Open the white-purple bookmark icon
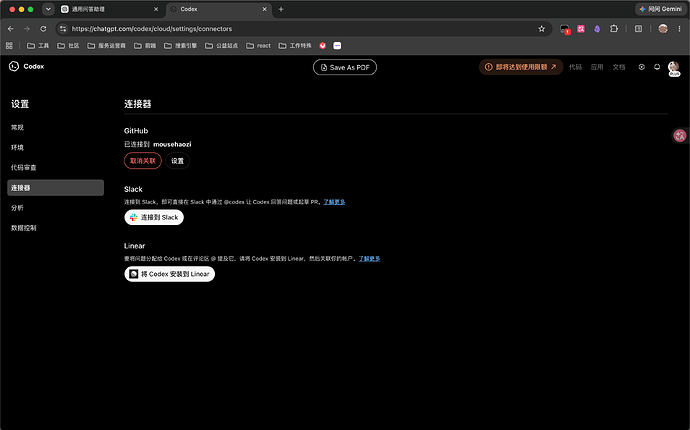Viewport: 690px width, 430px height. point(337,45)
